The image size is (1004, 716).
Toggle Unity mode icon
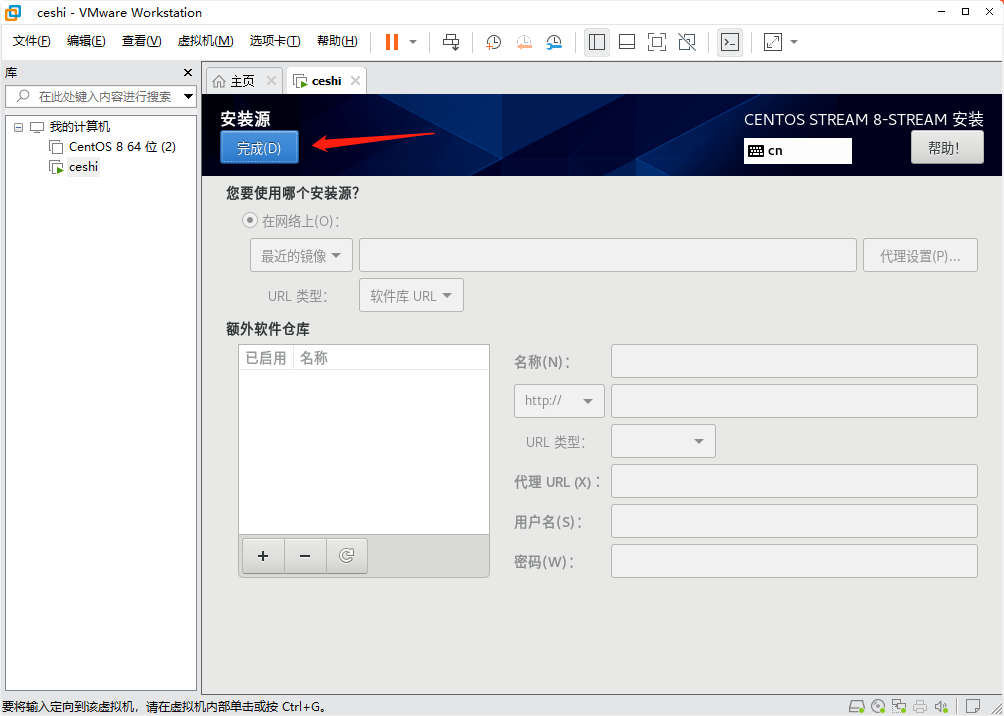[x=687, y=42]
